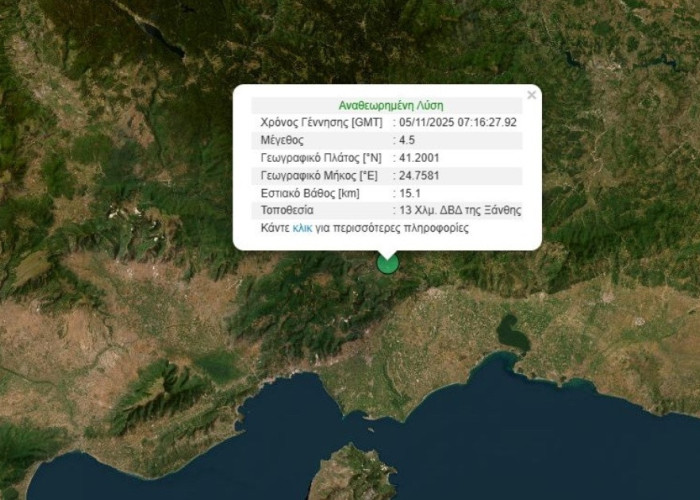Select the focal depth value 15.1
The width and height of the screenshot is (700, 500).
coord(409,193)
